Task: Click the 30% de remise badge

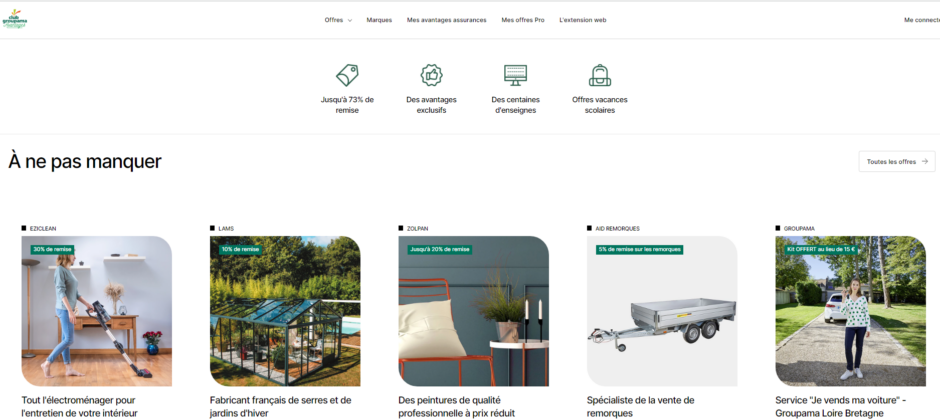Action: [52, 249]
